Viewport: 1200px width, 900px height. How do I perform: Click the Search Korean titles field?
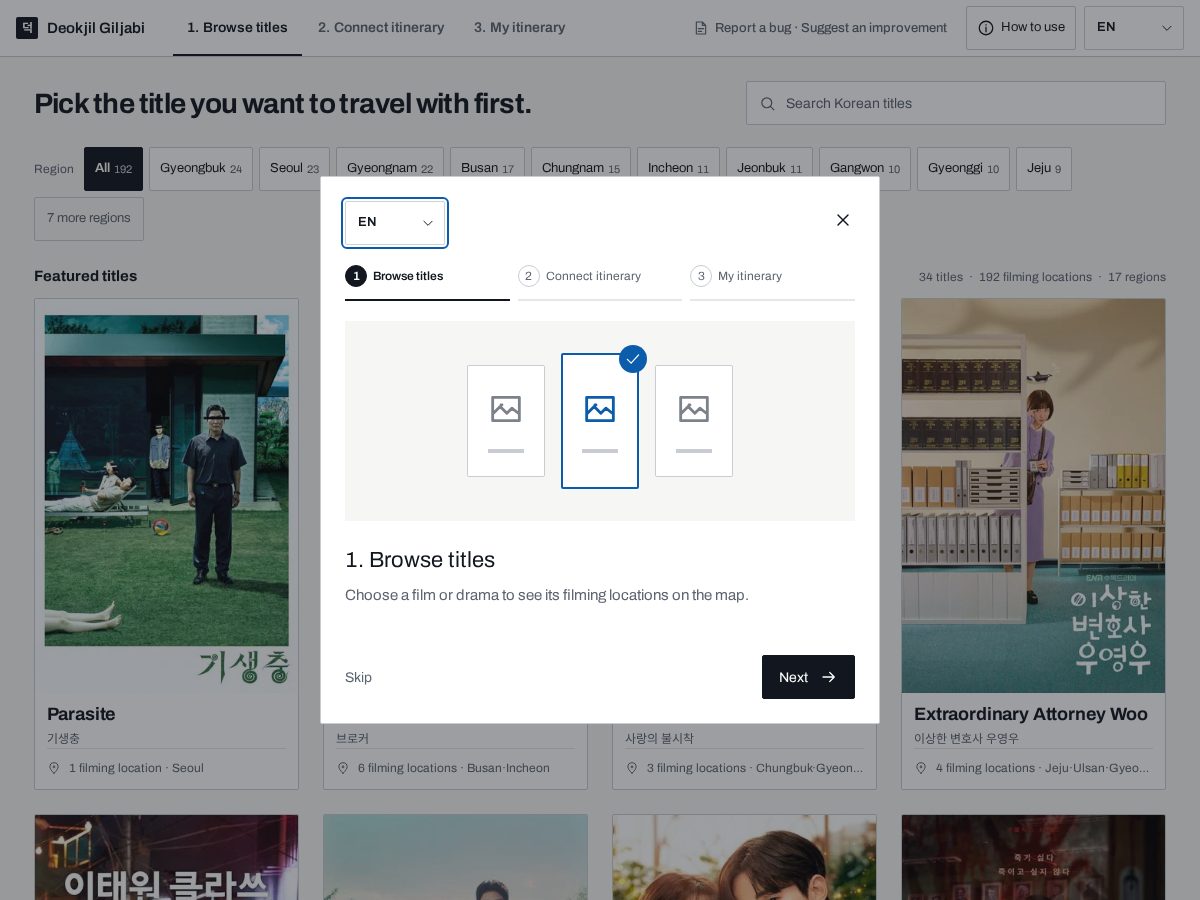(956, 103)
